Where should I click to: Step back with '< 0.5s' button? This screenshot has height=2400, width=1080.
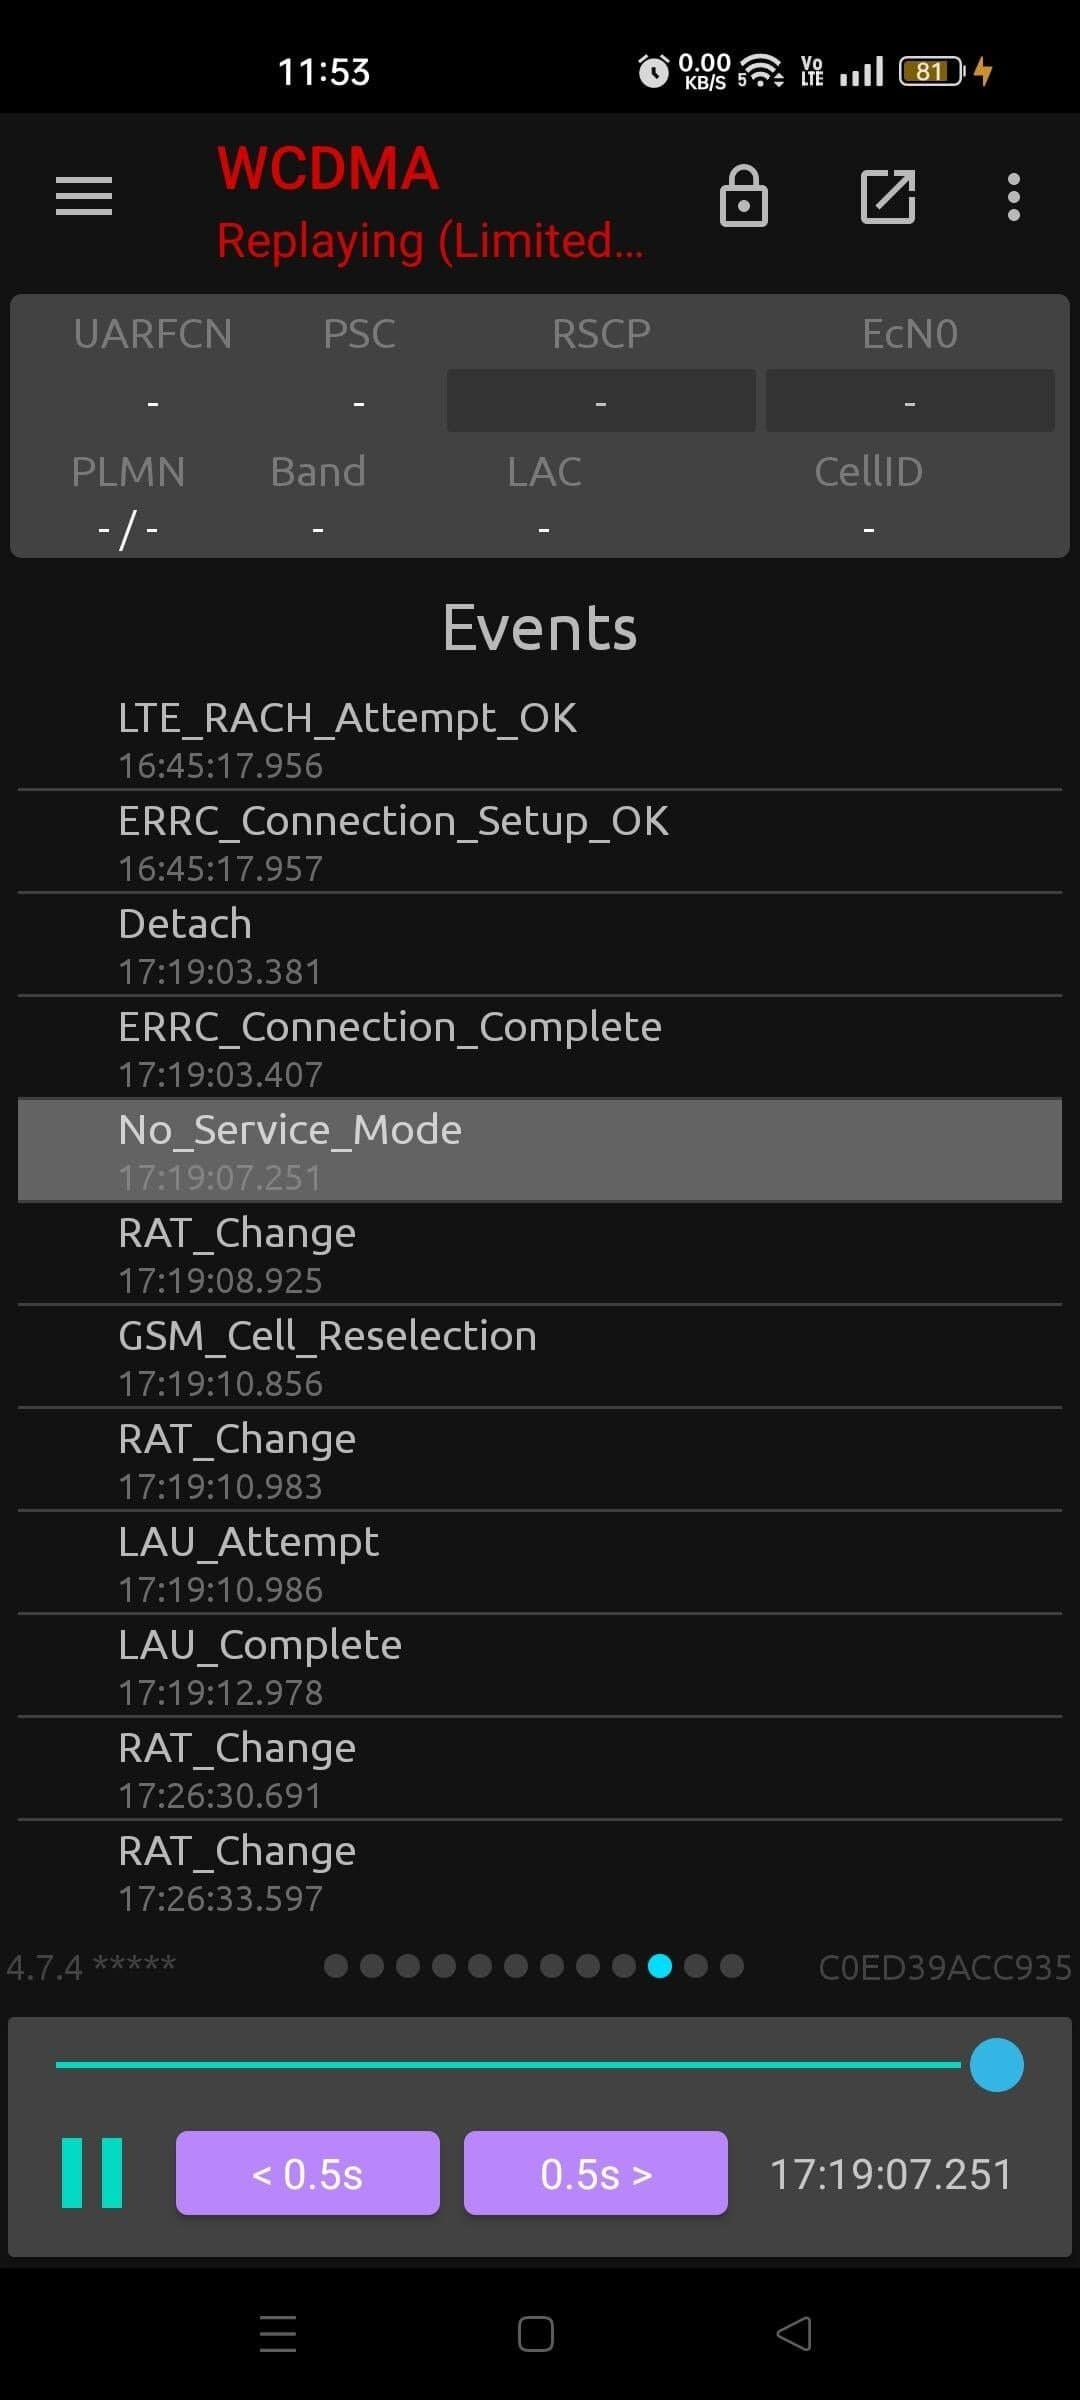click(308, 2173)
